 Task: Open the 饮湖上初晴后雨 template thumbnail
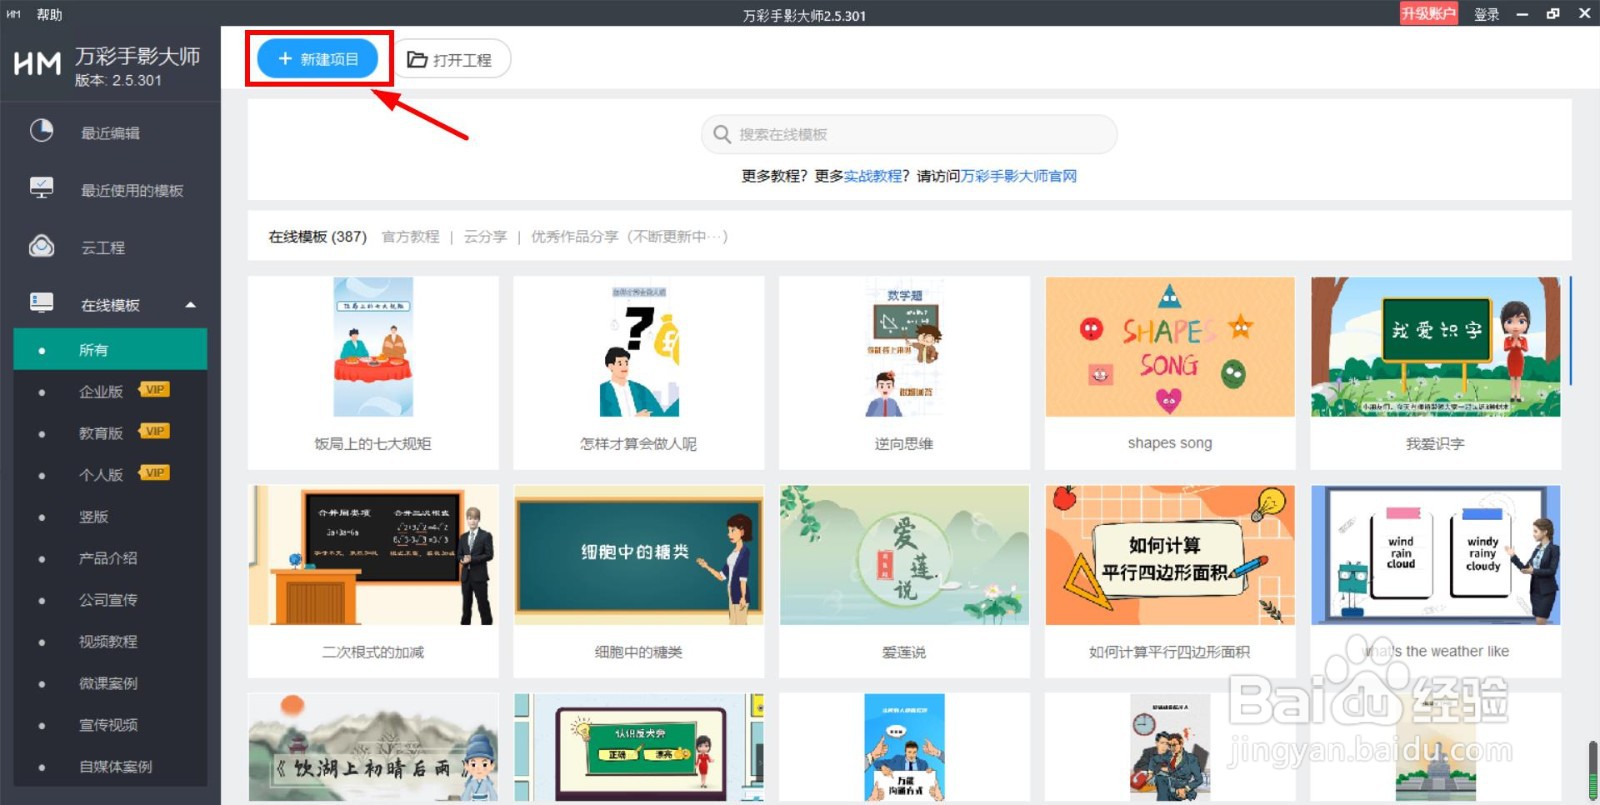point(373,748)
